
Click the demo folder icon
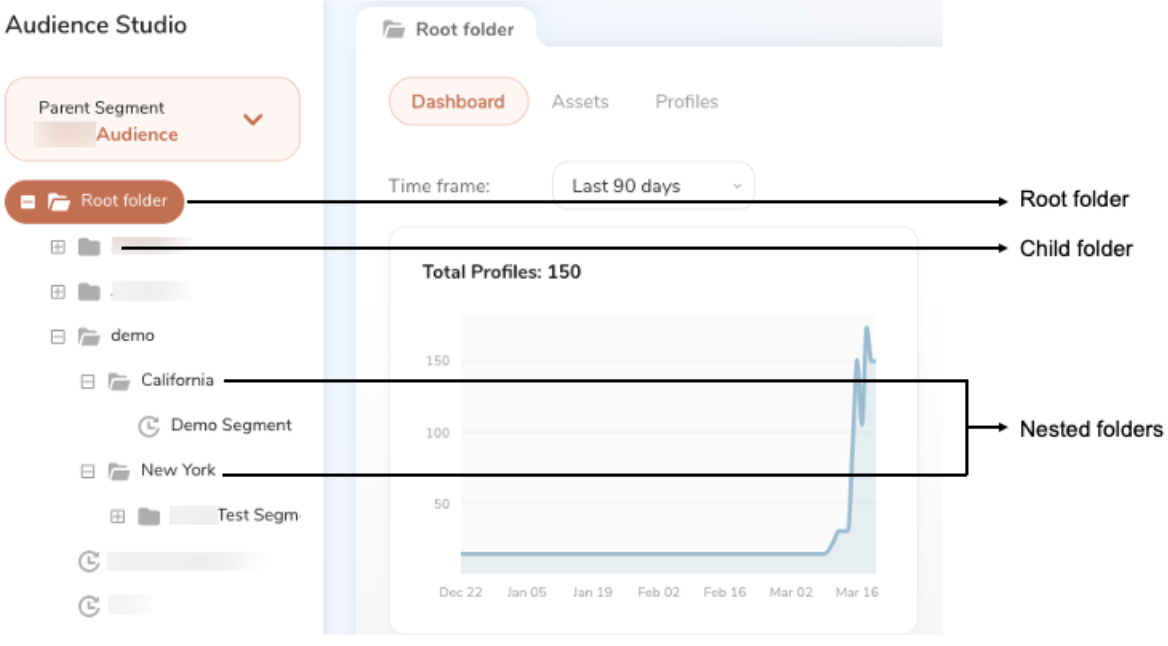tap(89, 337)
